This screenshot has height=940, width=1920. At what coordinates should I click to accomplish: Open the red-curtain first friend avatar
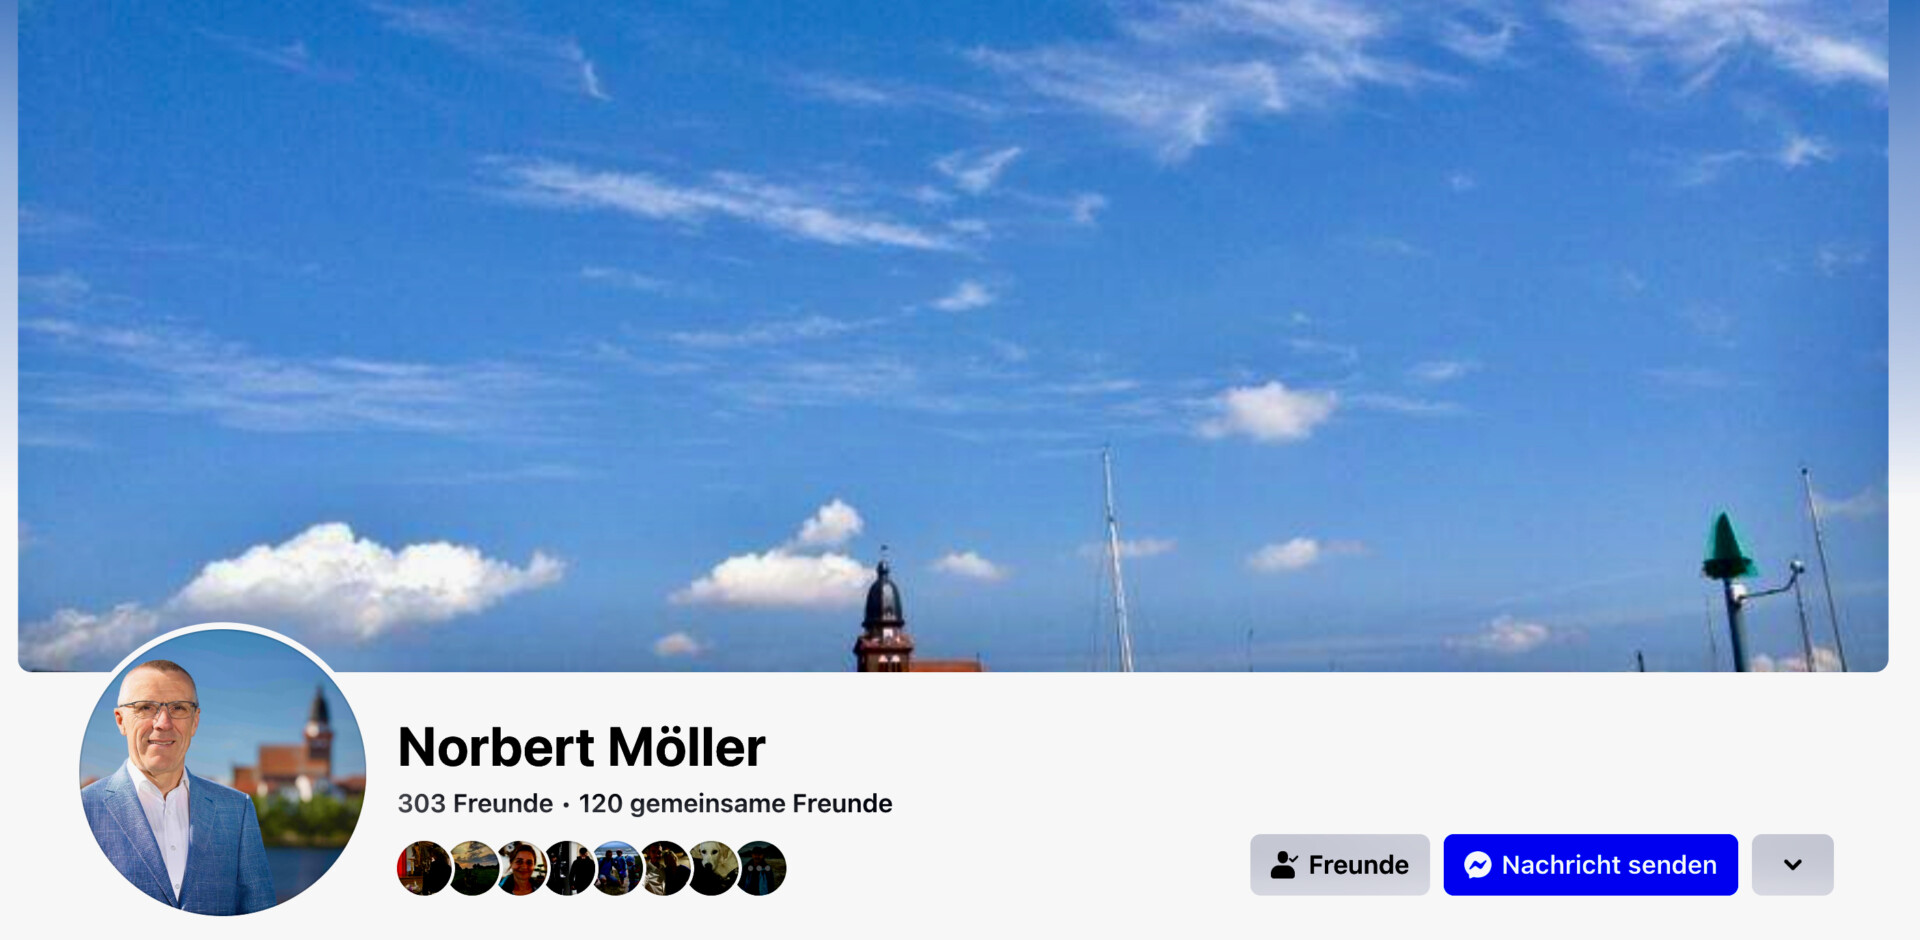click(x=423, y=868)
